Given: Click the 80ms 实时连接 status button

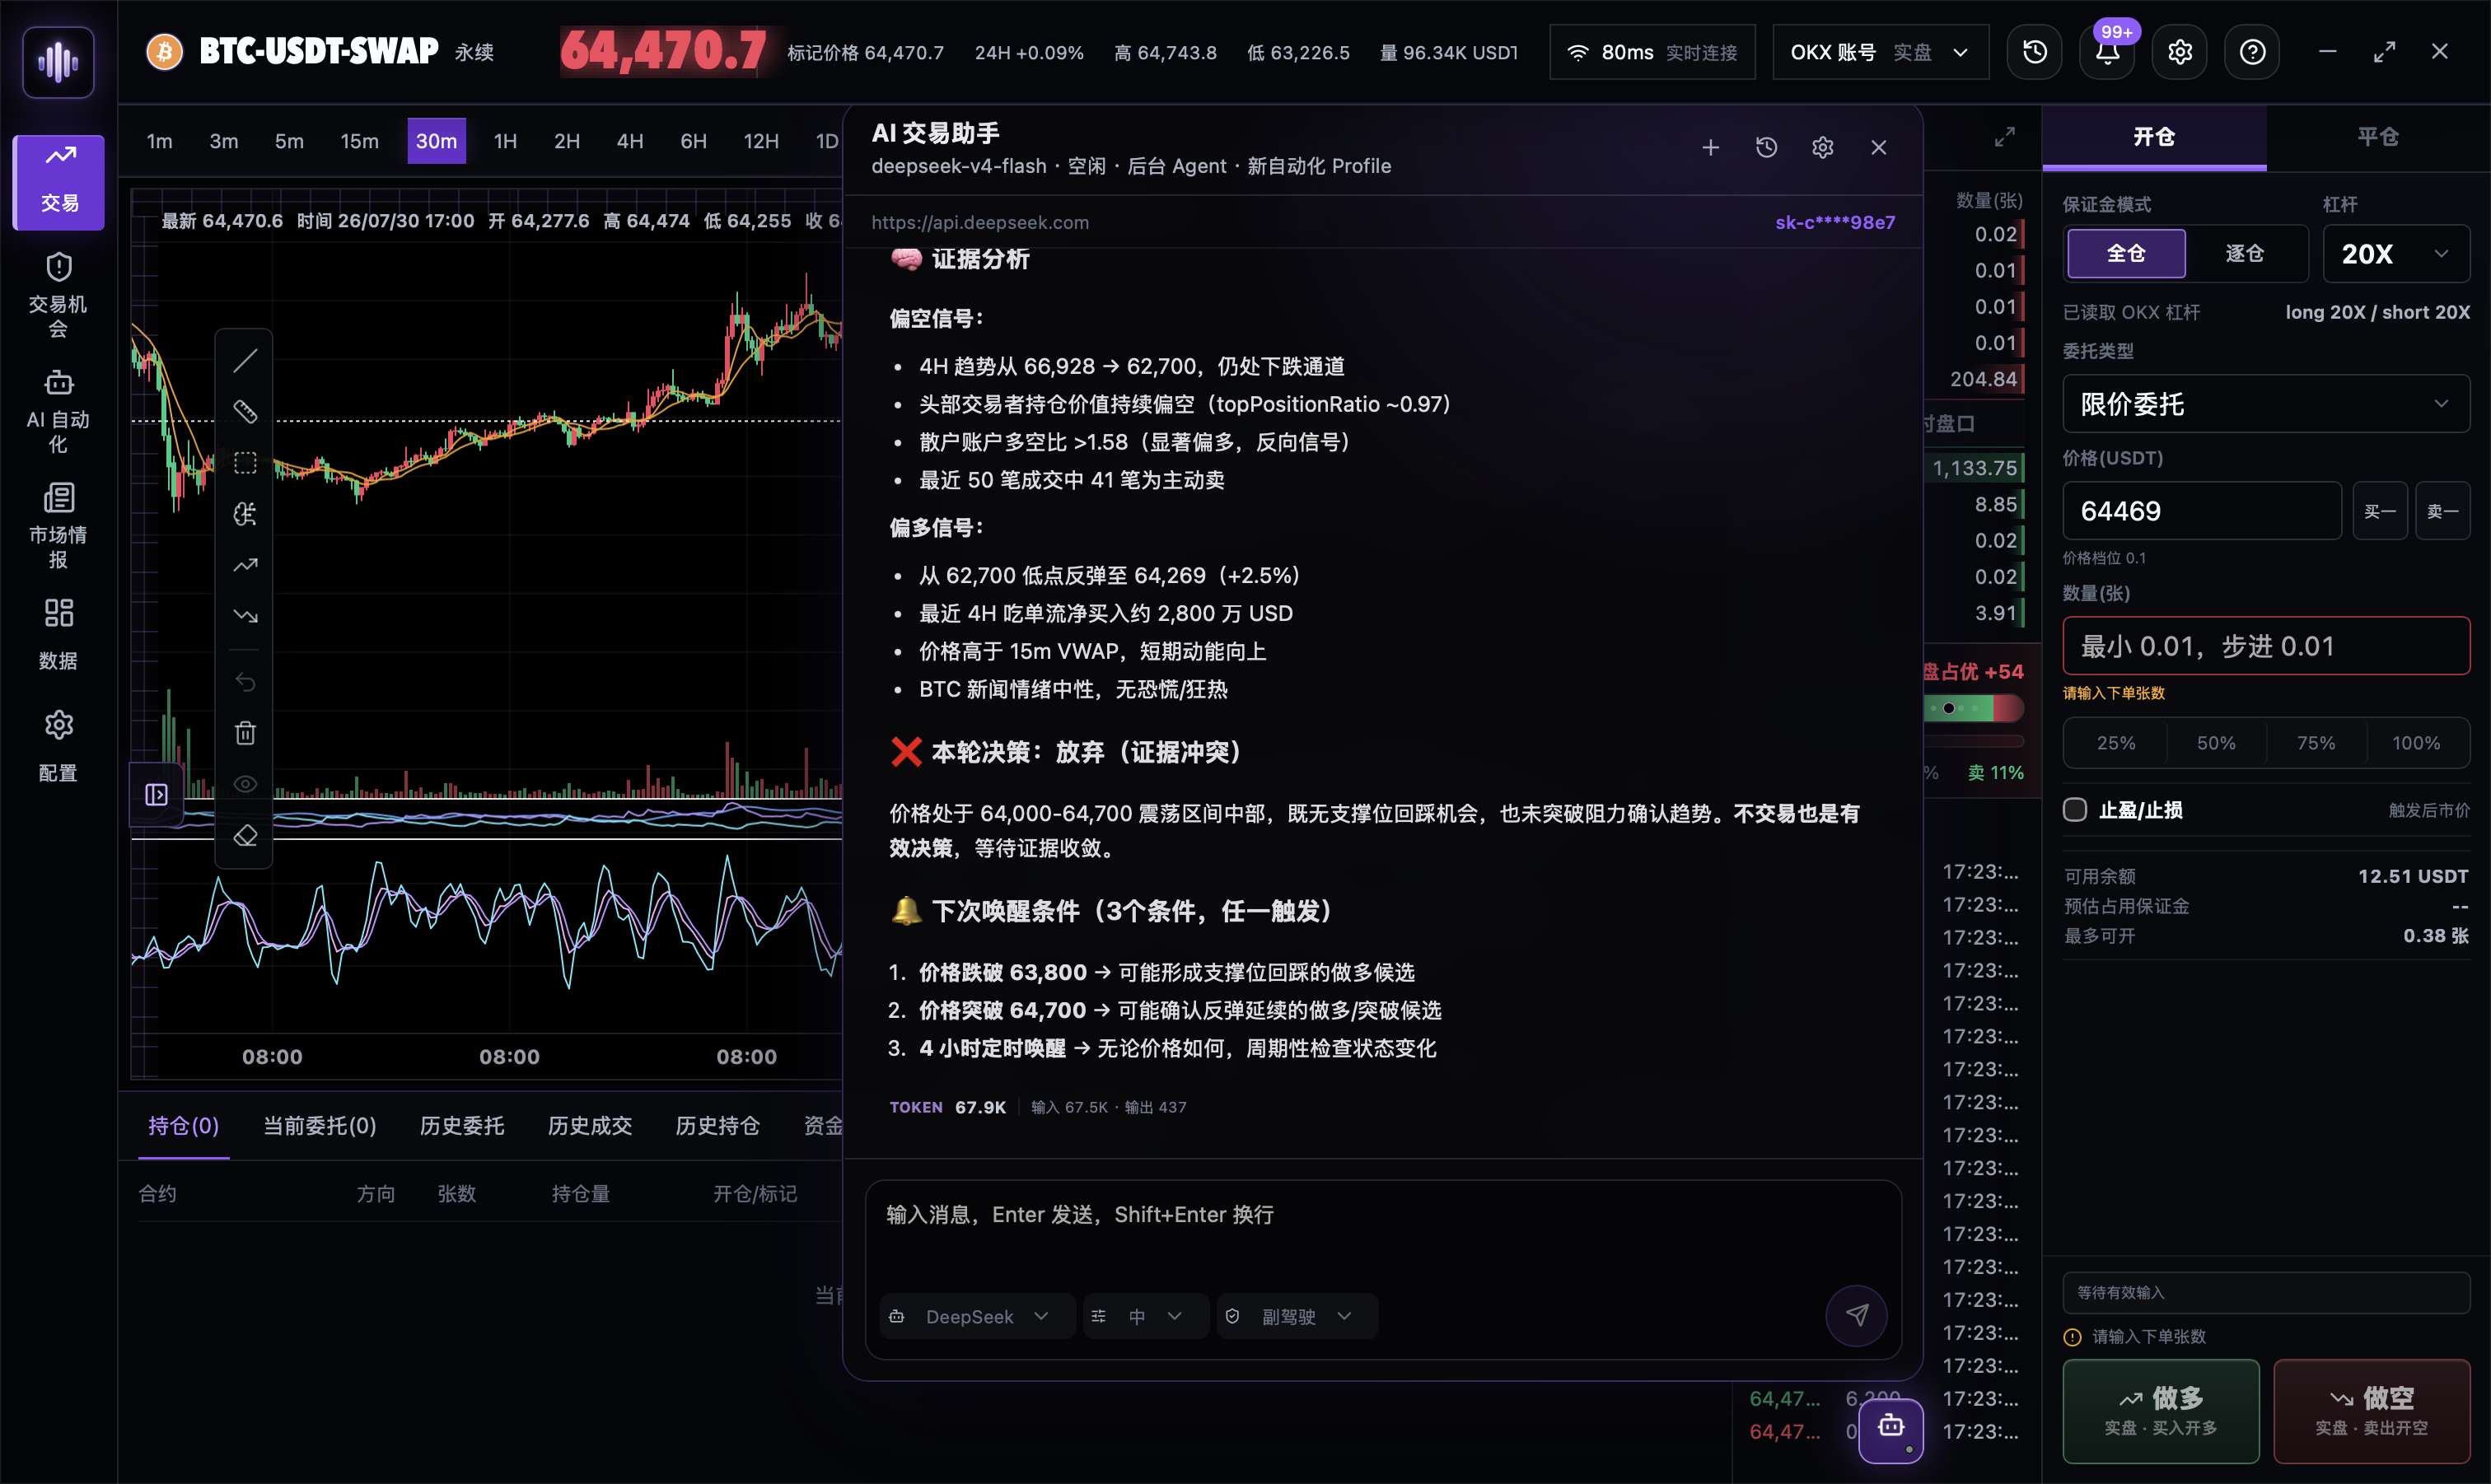Looking at the screenshot, I should pos(1652,52).
